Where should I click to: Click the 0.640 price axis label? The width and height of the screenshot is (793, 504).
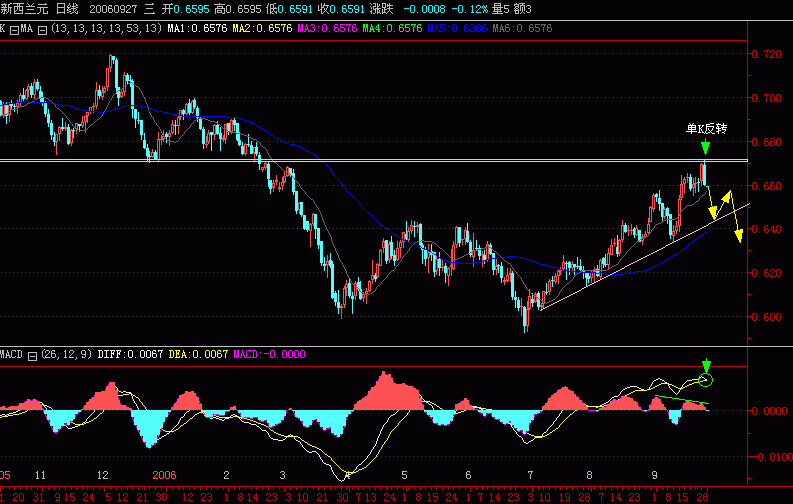tap(767, 230)
